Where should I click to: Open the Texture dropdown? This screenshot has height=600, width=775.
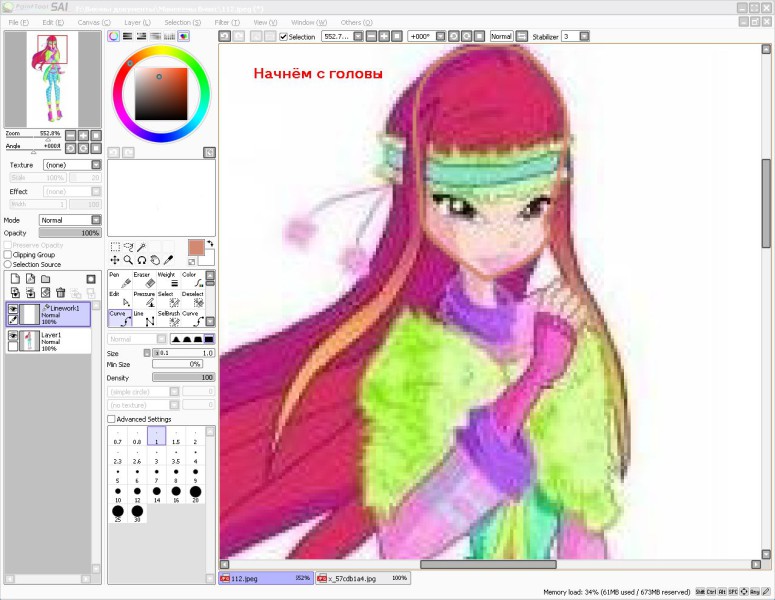96,165
